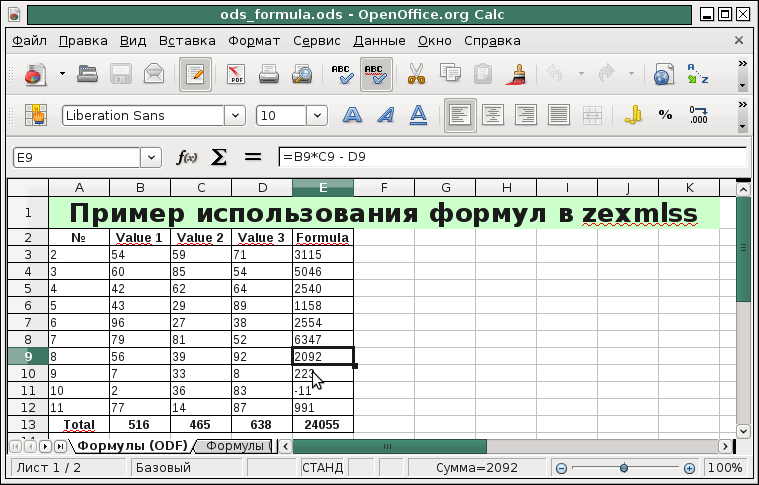Click the horizontal scrollbar thumb
This screenshot has width=759, height=485.
click(389, 446)
